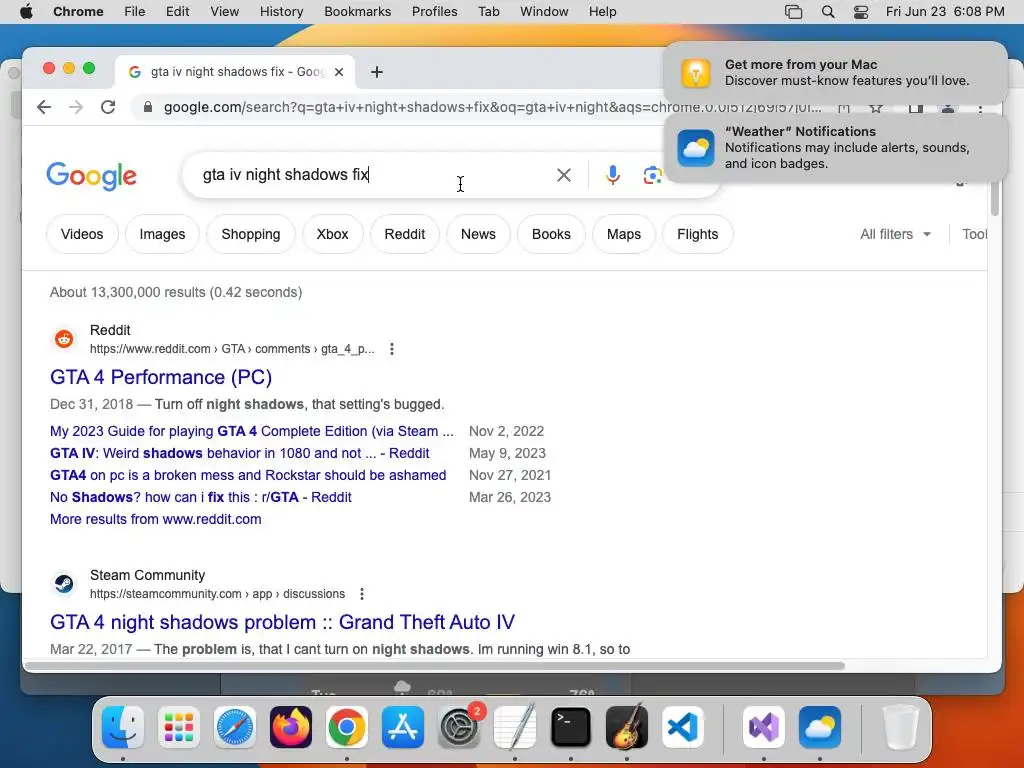The image size is (1024, 768).
Task: Open App Store from the Dock
Action: click(403, 728)
